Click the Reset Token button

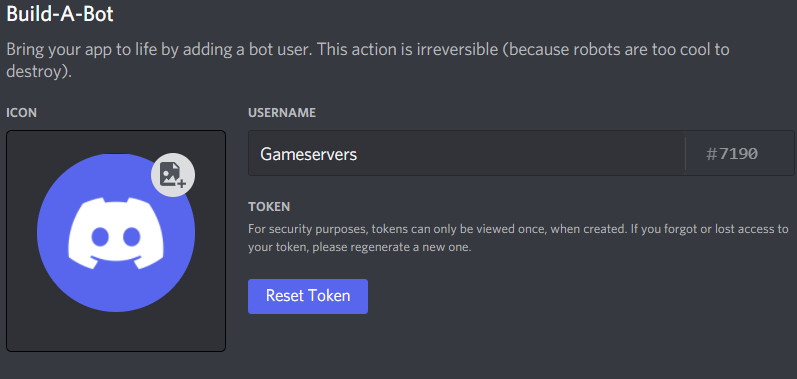coord(308,296)
